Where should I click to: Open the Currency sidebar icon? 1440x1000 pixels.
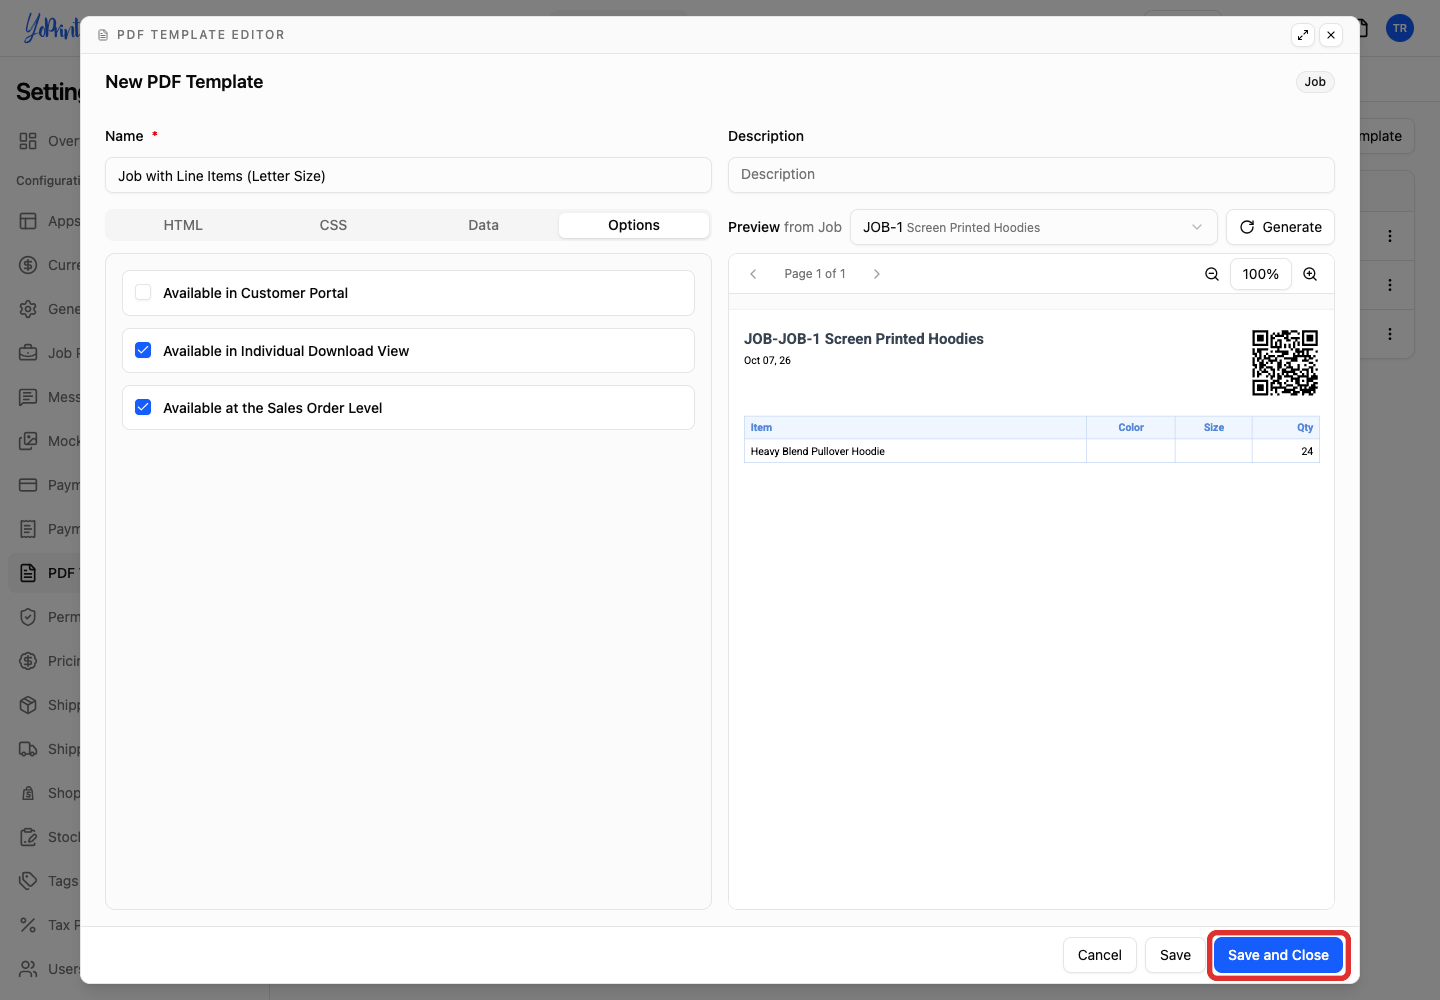pos(28,265)
